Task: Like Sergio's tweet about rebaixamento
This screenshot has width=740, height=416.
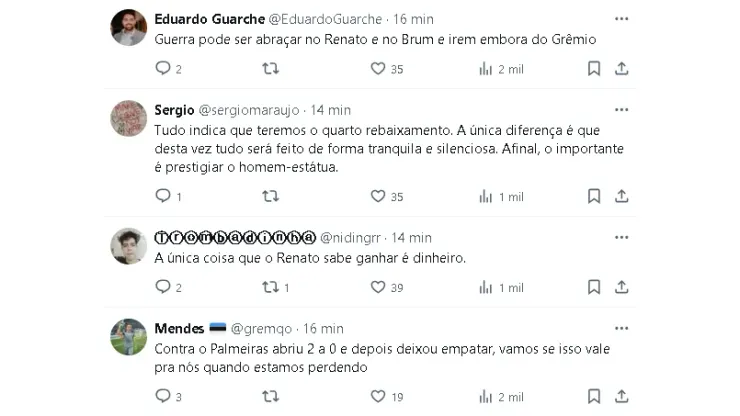Action: [378, 197]
